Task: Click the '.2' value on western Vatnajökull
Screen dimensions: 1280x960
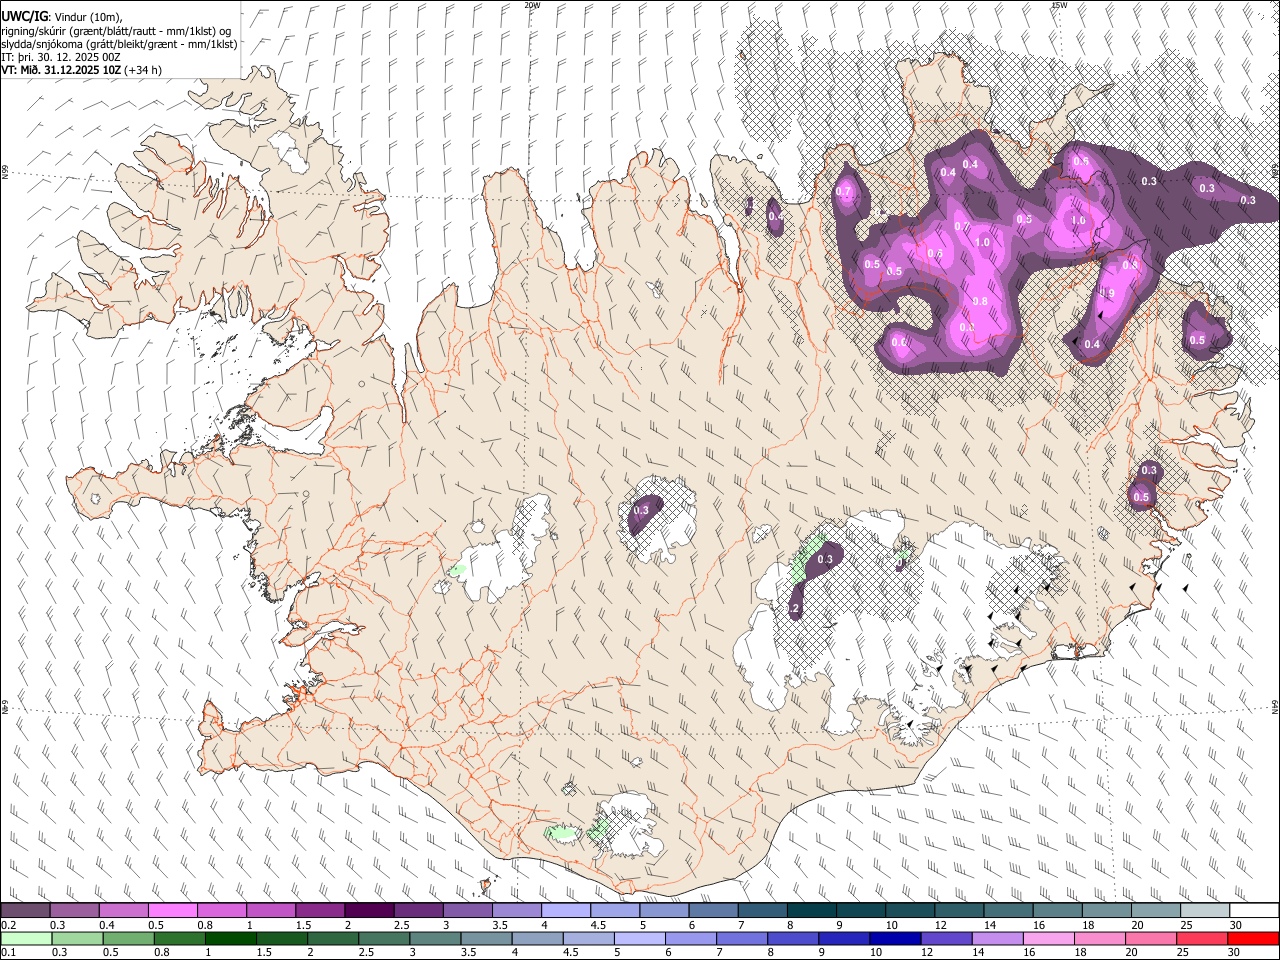Action: [x=795, y=609]
